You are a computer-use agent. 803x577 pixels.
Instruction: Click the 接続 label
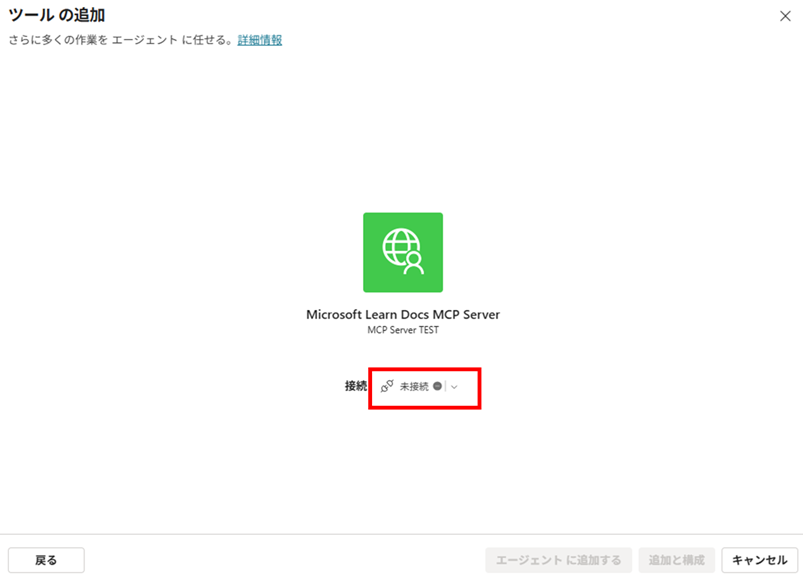coord(355,386)
